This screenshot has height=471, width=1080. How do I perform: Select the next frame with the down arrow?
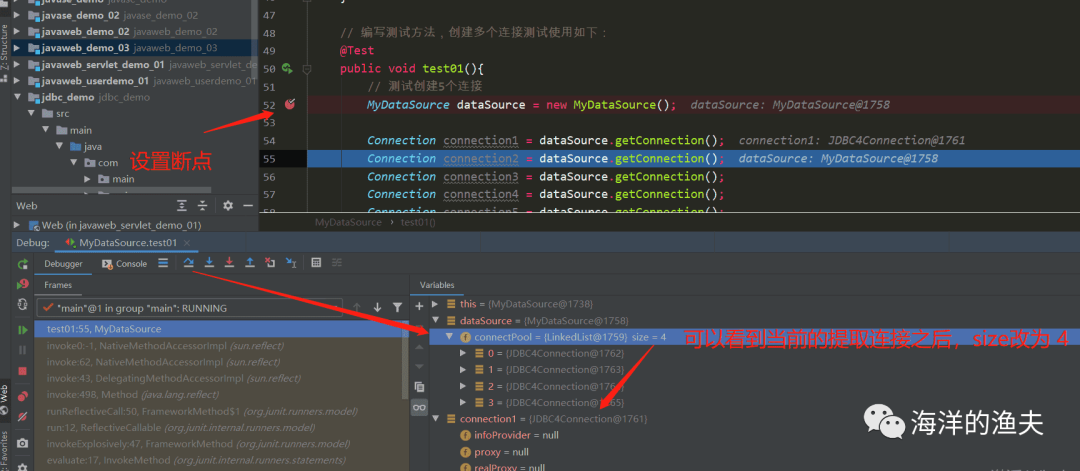pos(377,307)
